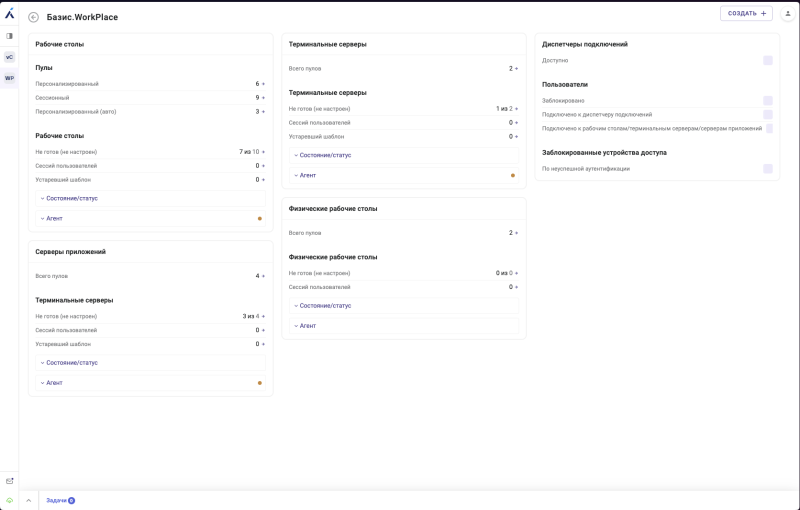Click the Доступно indicator under Диспетчеры подключений
The width and height of the screenshot is (800, 510).
coord(767,60)
